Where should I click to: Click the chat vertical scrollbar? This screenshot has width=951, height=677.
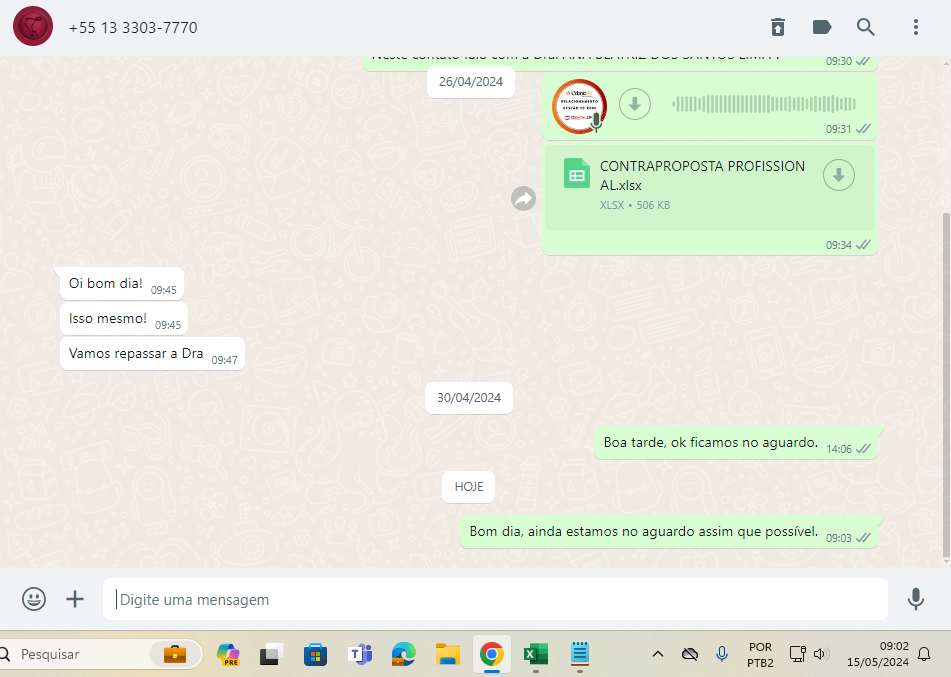[x=947, y=385]
